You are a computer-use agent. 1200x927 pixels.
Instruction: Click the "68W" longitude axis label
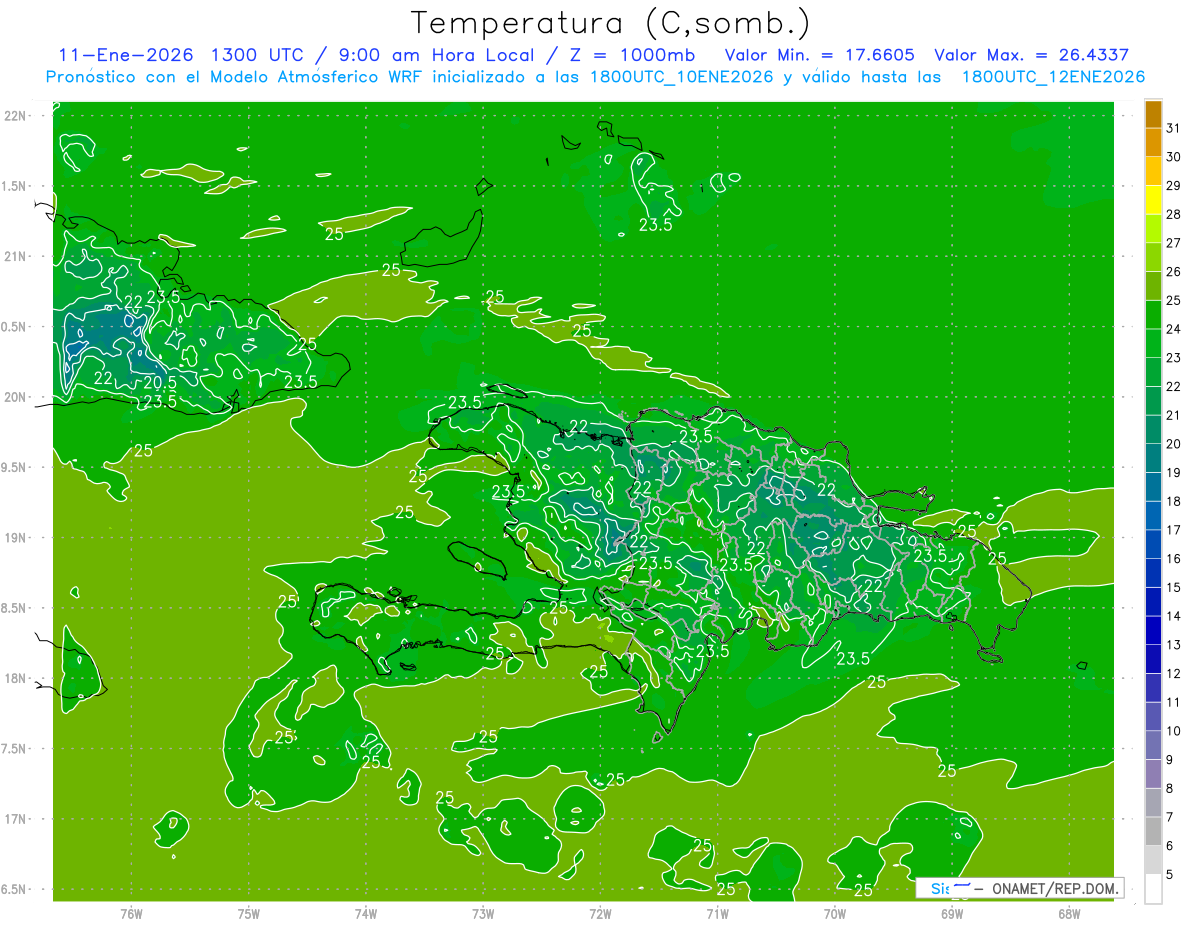click(1069, 914)
